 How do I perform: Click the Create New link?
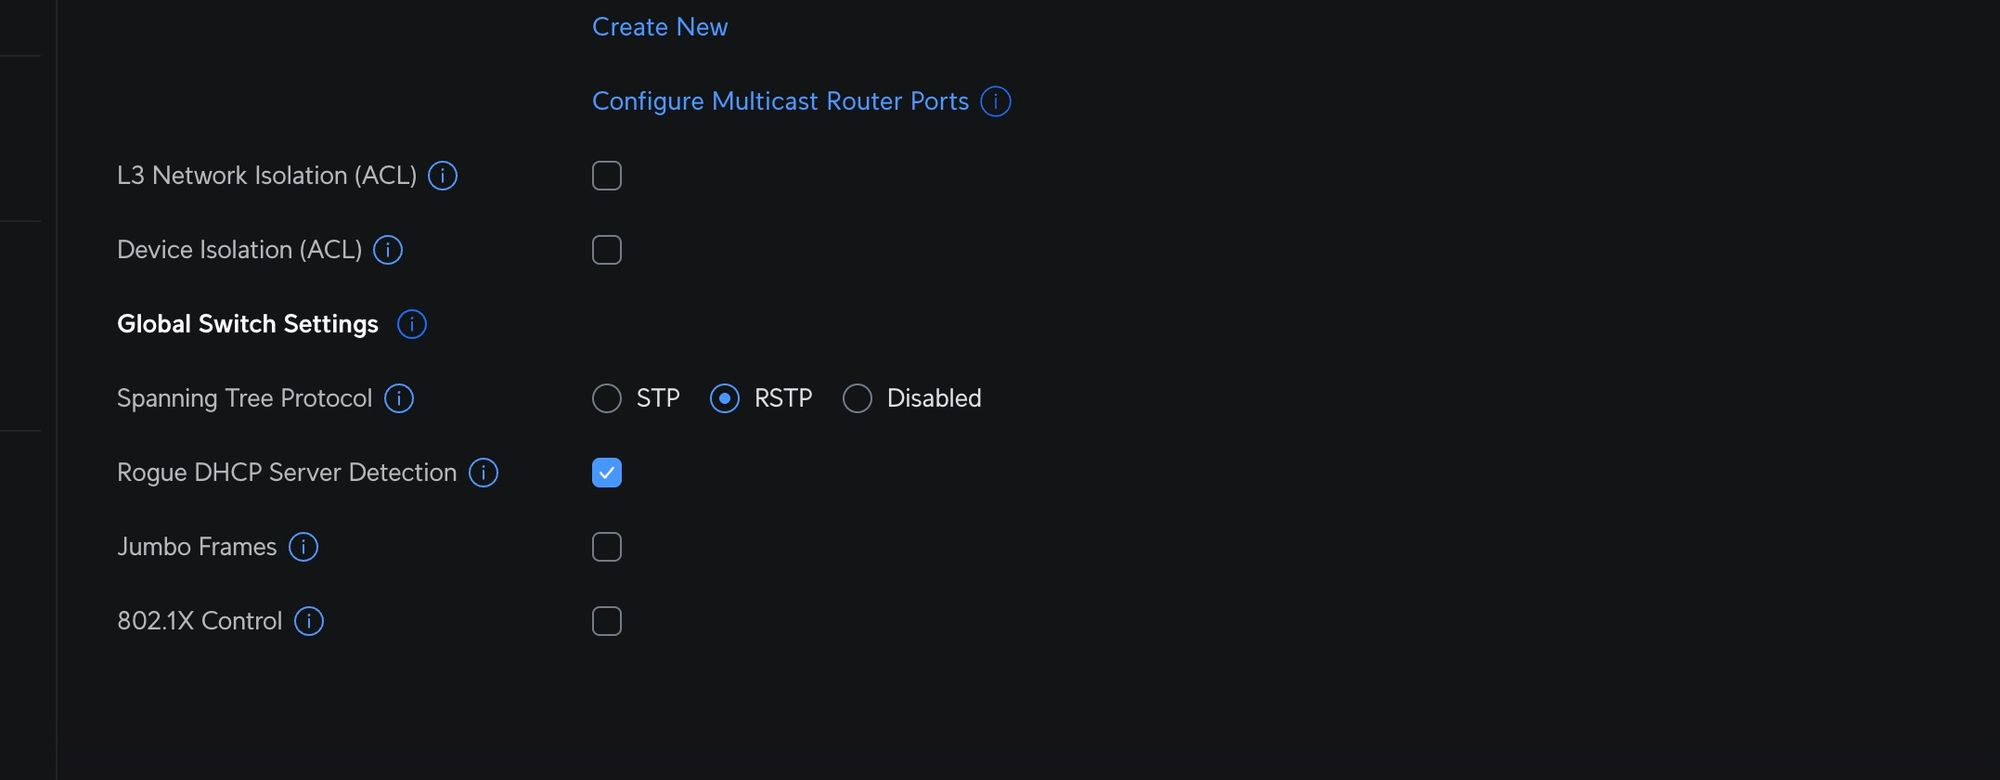click(x=660, y=27)
